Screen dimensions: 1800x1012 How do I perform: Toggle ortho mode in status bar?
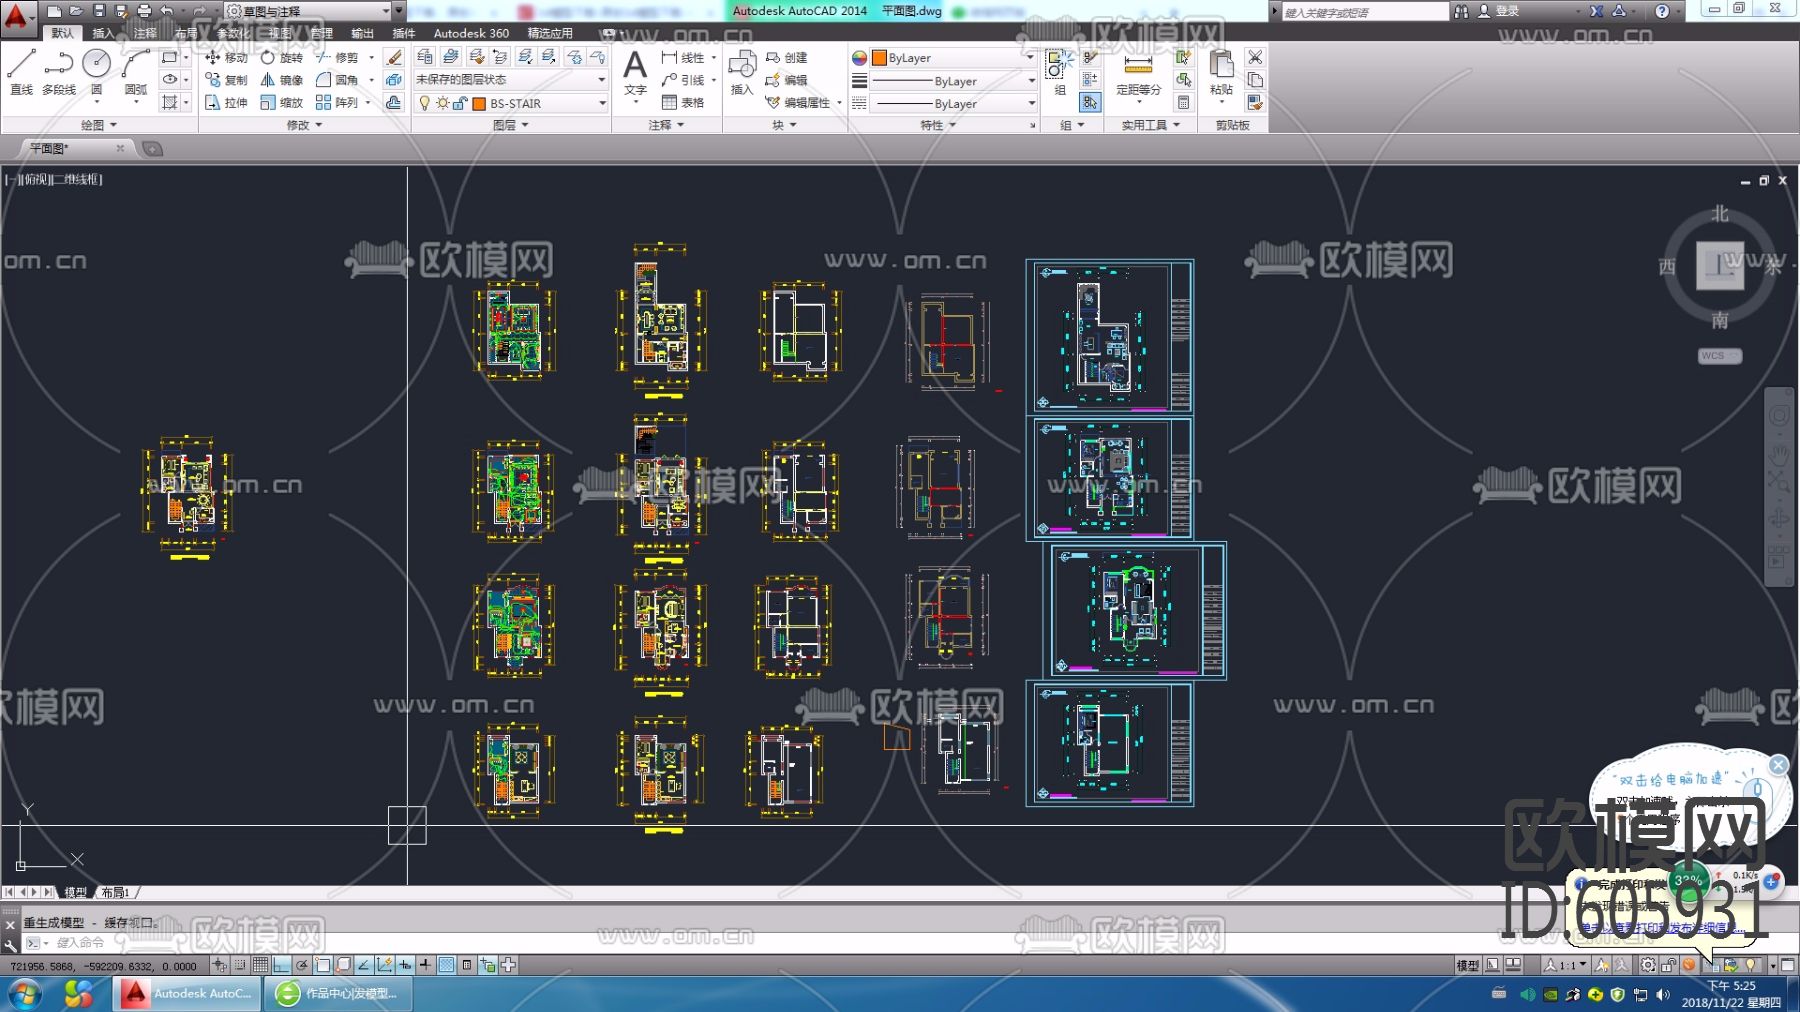pyautogui.click(x=281, y=965)
